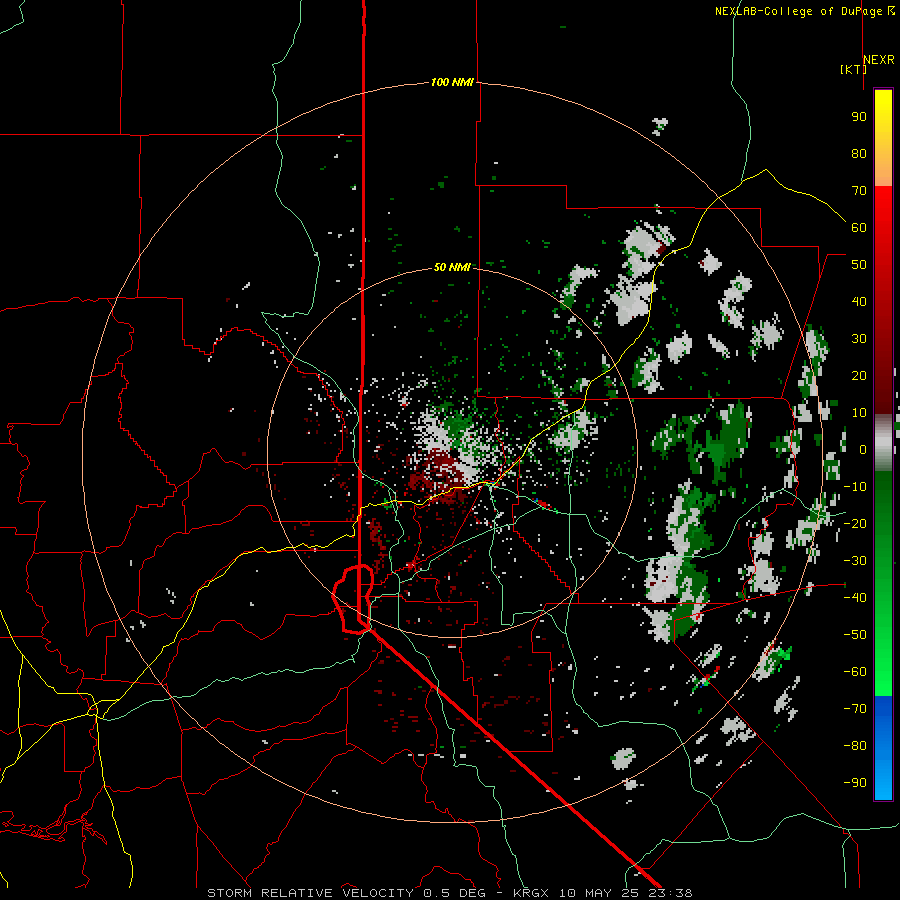This screenshot has height=900, width=900.
Task: Click the "50 NMI" range ring label
Action: (452, 267)
